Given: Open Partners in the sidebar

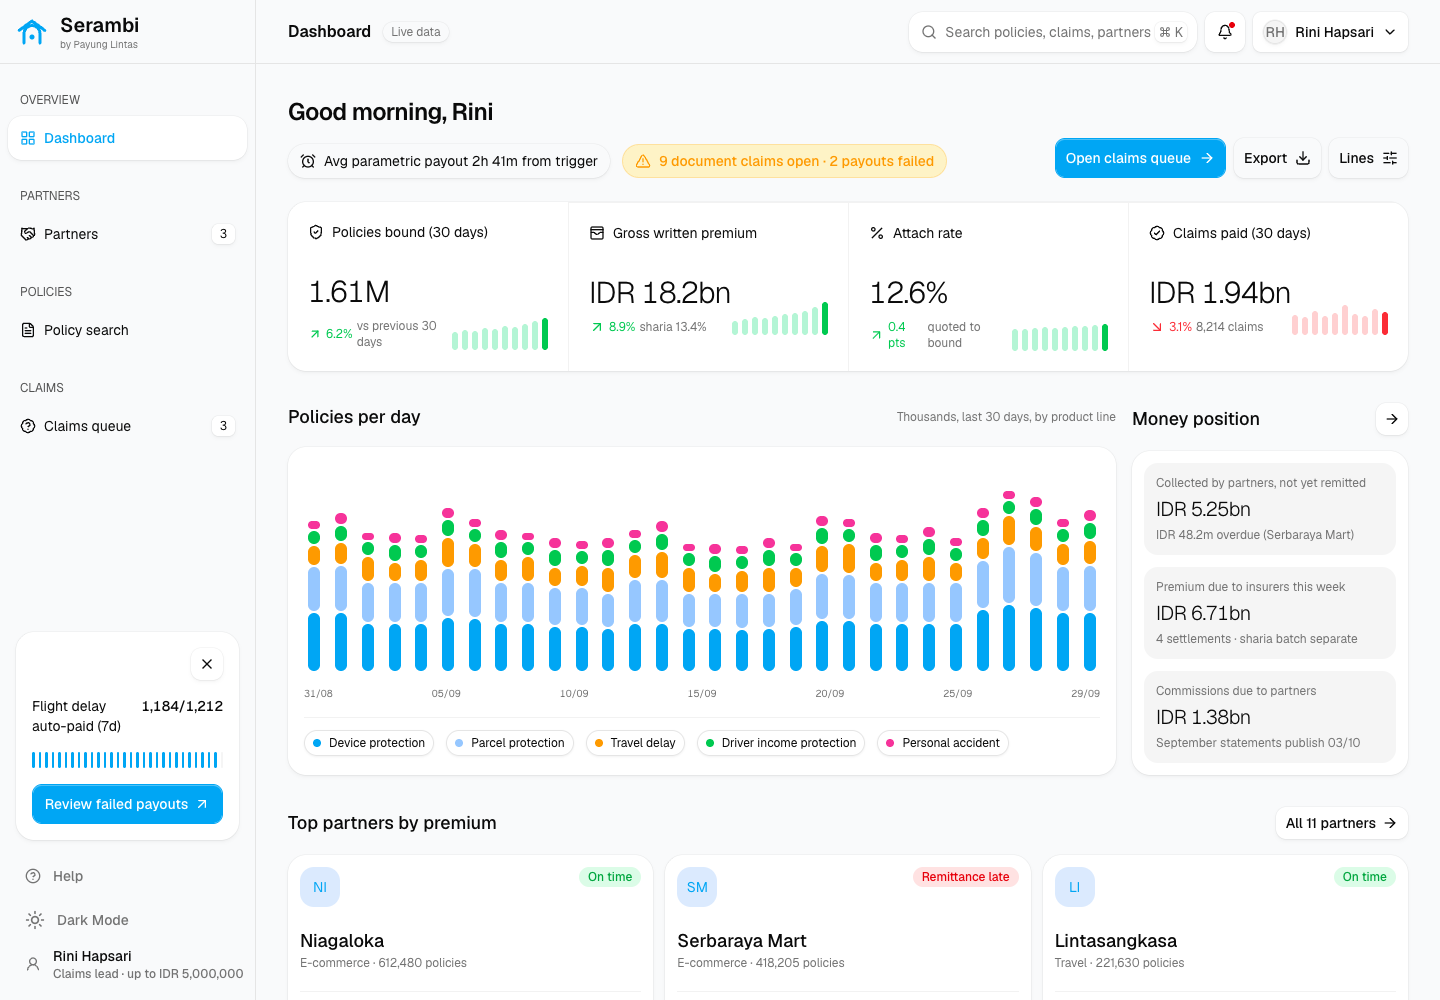Looking at the screenshot, I should point(127,234).
